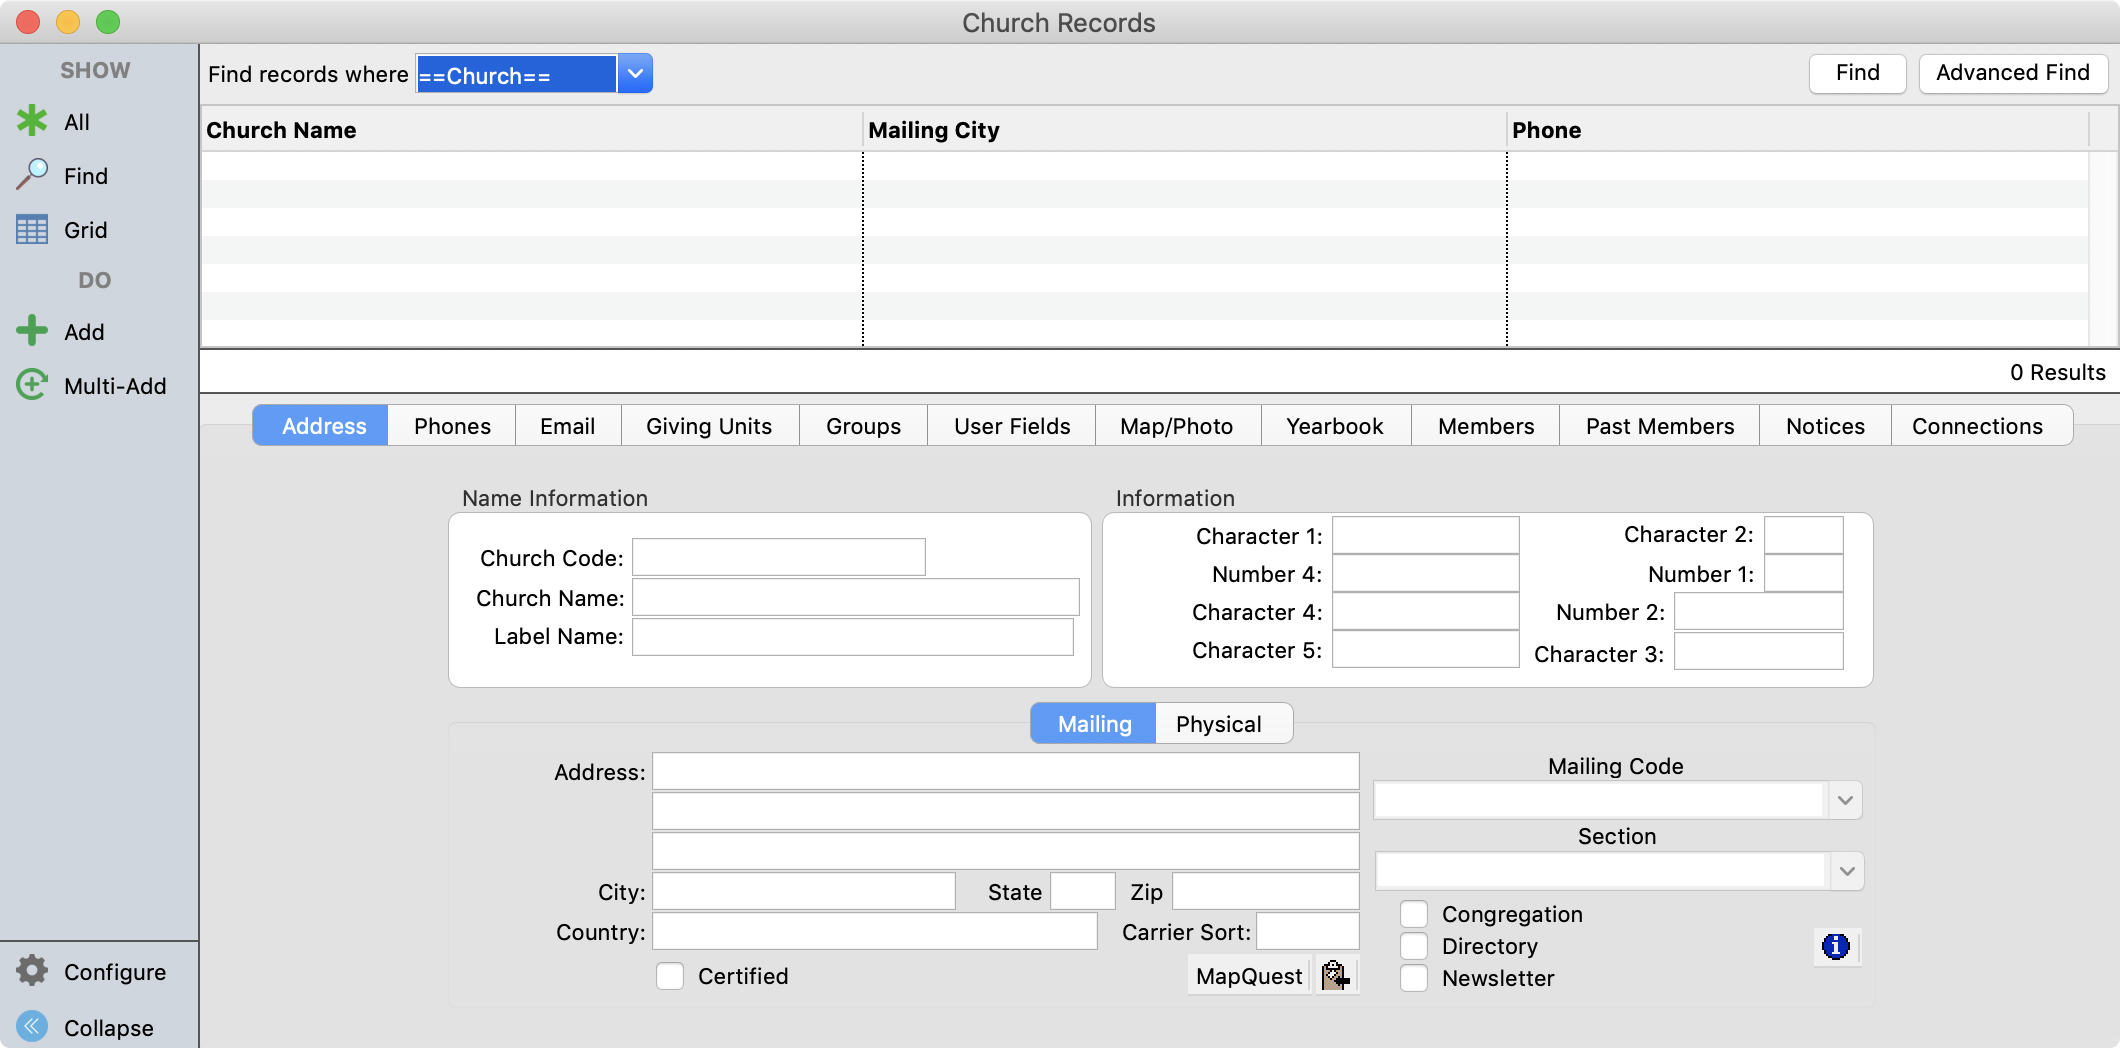
Task: Enable the Certified checkbox
Action: (670, 976)
